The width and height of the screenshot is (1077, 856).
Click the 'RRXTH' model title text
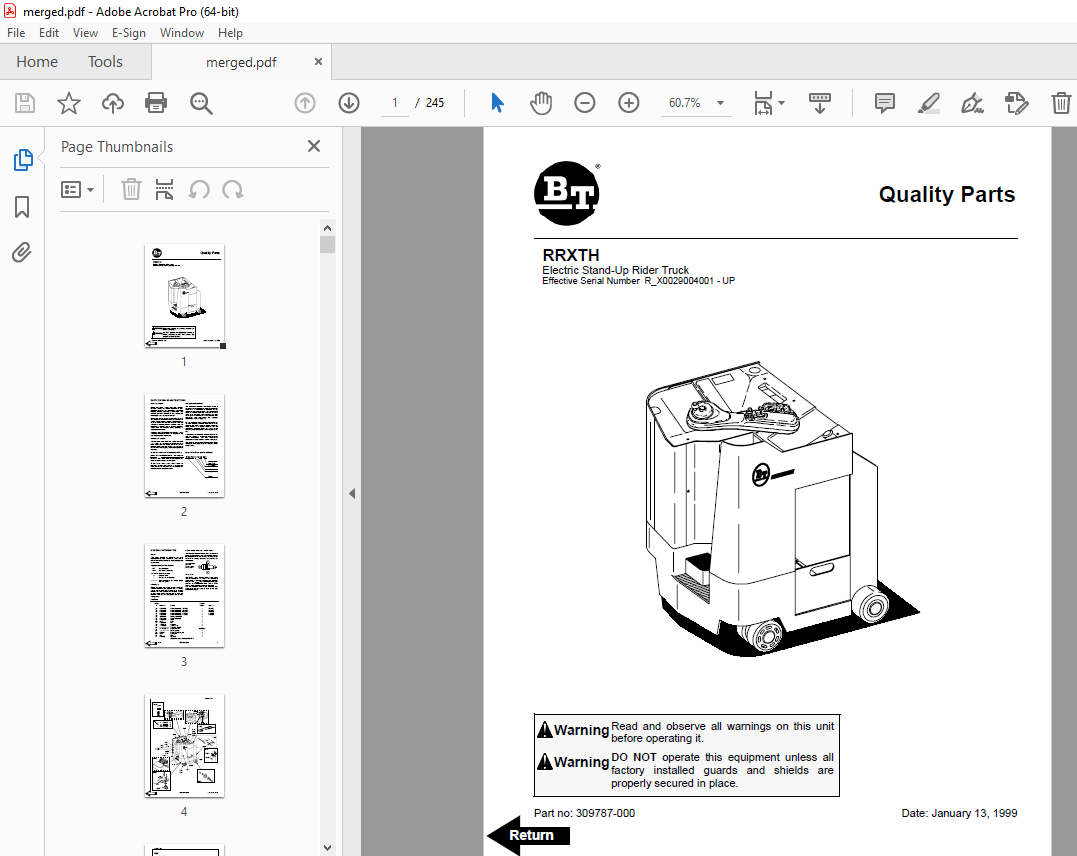(x=571, y=255)
